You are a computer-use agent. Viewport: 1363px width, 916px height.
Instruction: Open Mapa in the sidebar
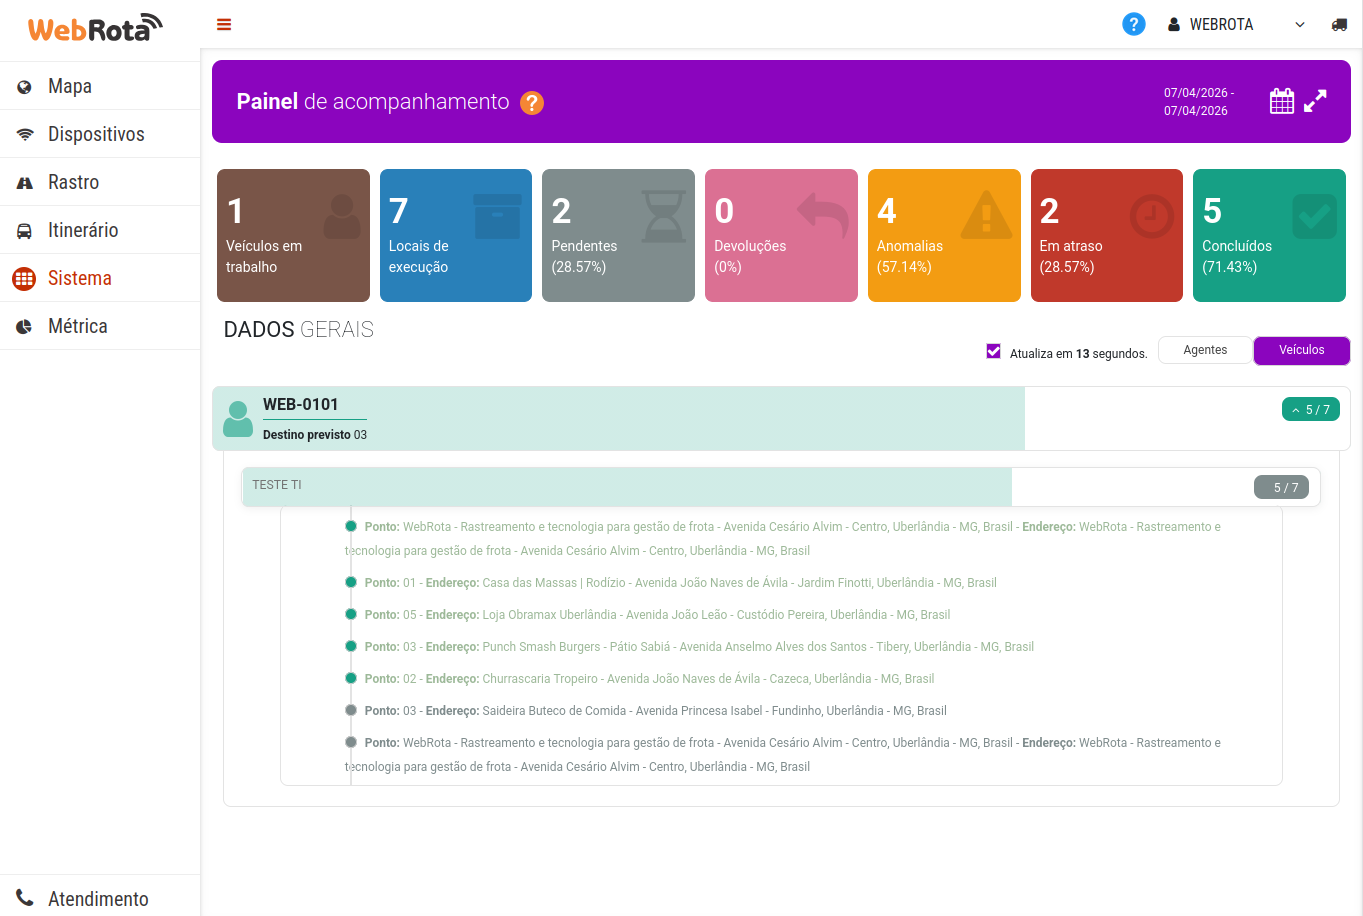(70, 86)
